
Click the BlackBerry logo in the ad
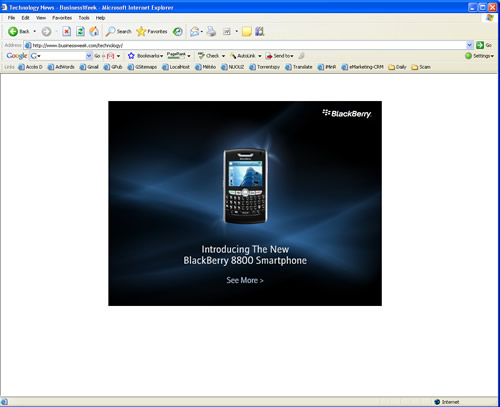[347, 114]
